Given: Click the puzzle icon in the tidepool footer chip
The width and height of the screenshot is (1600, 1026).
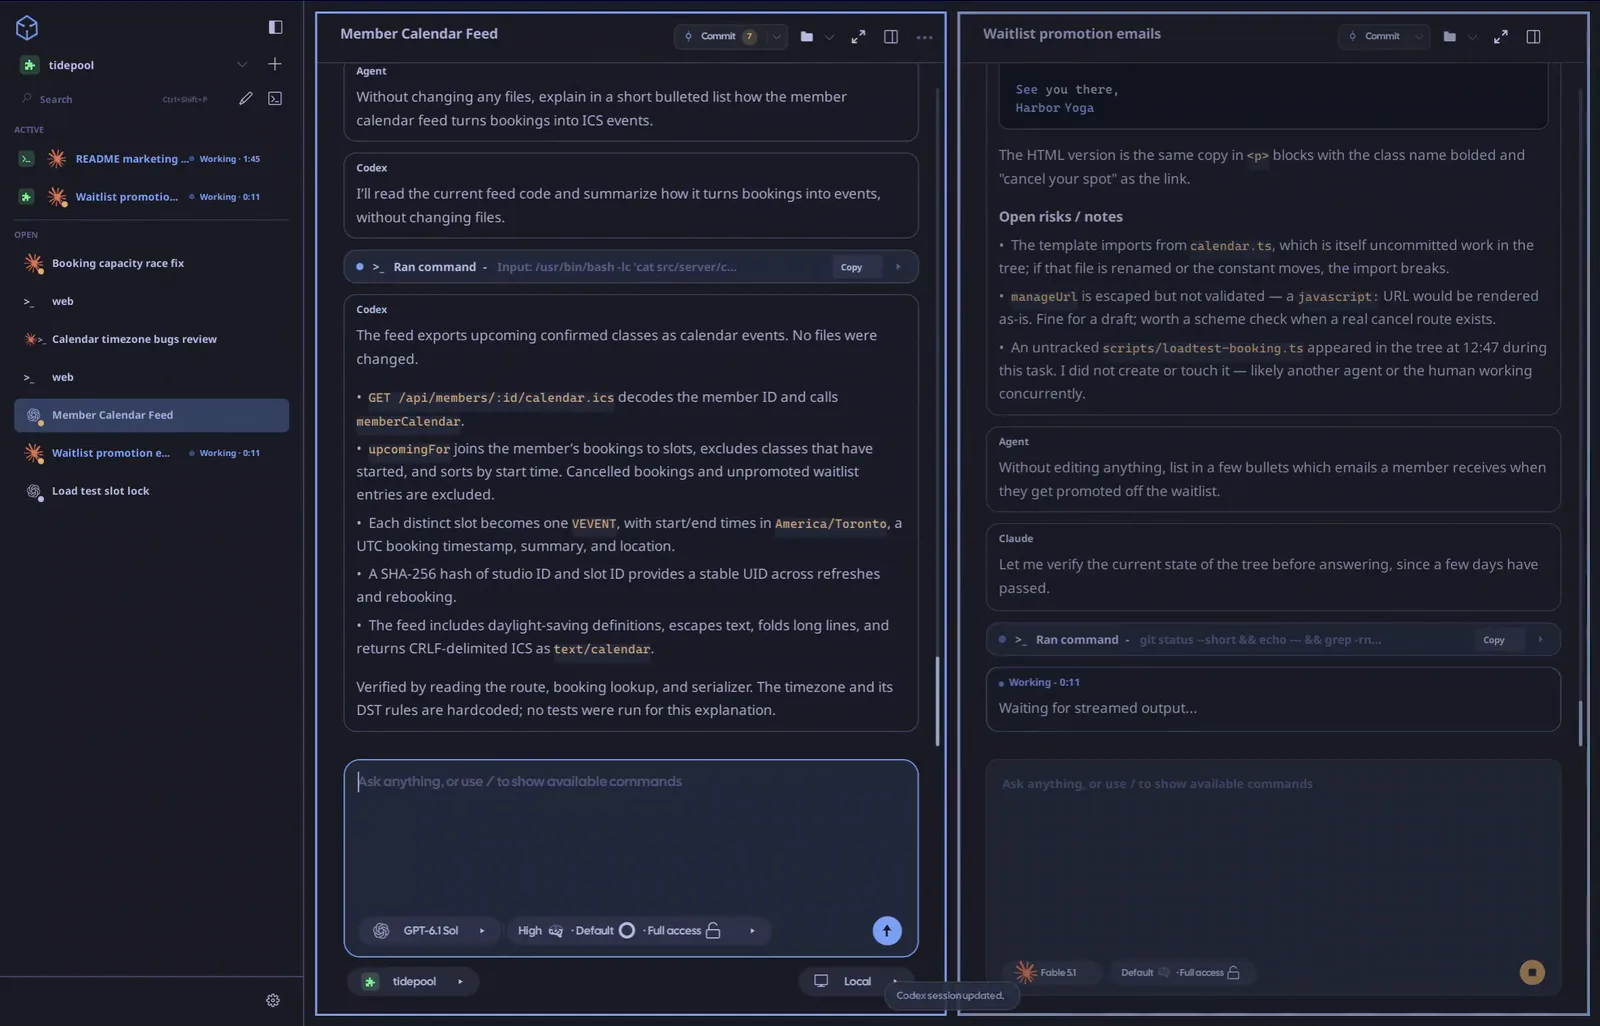Looking at the screenshot, I should pos(370,982).
